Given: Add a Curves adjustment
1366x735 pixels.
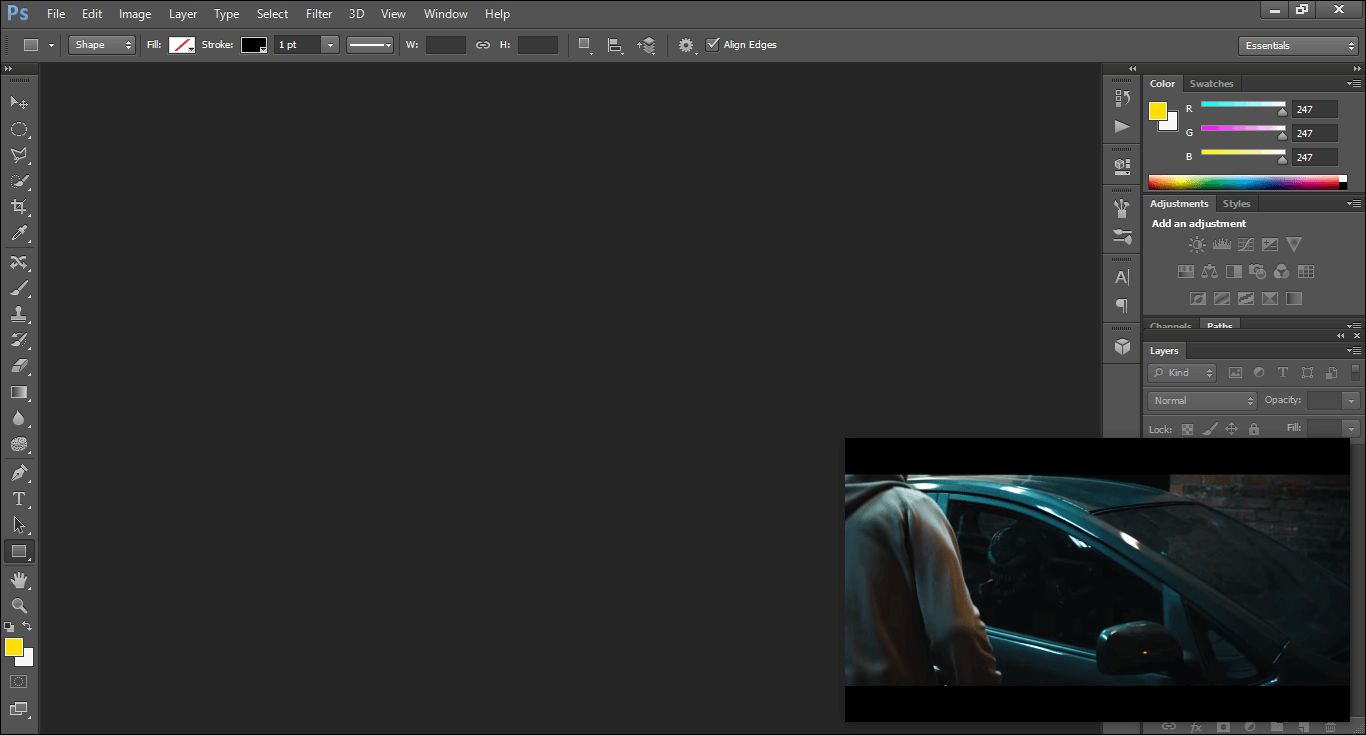Looking at the screenshot, I should click(x=1245, y=244).
